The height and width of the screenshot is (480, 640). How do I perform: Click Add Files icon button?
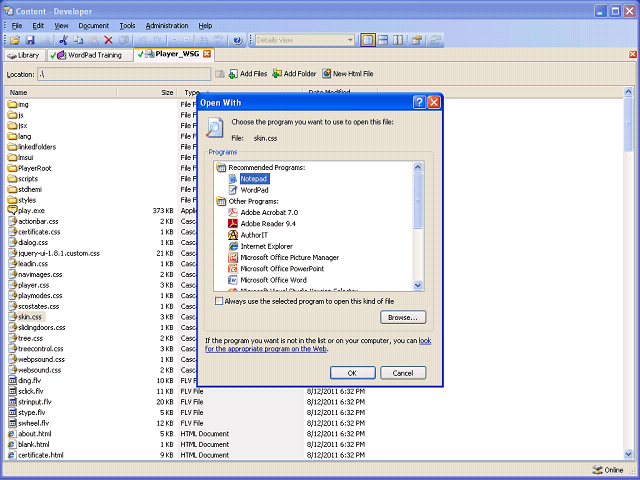[248, 74]
